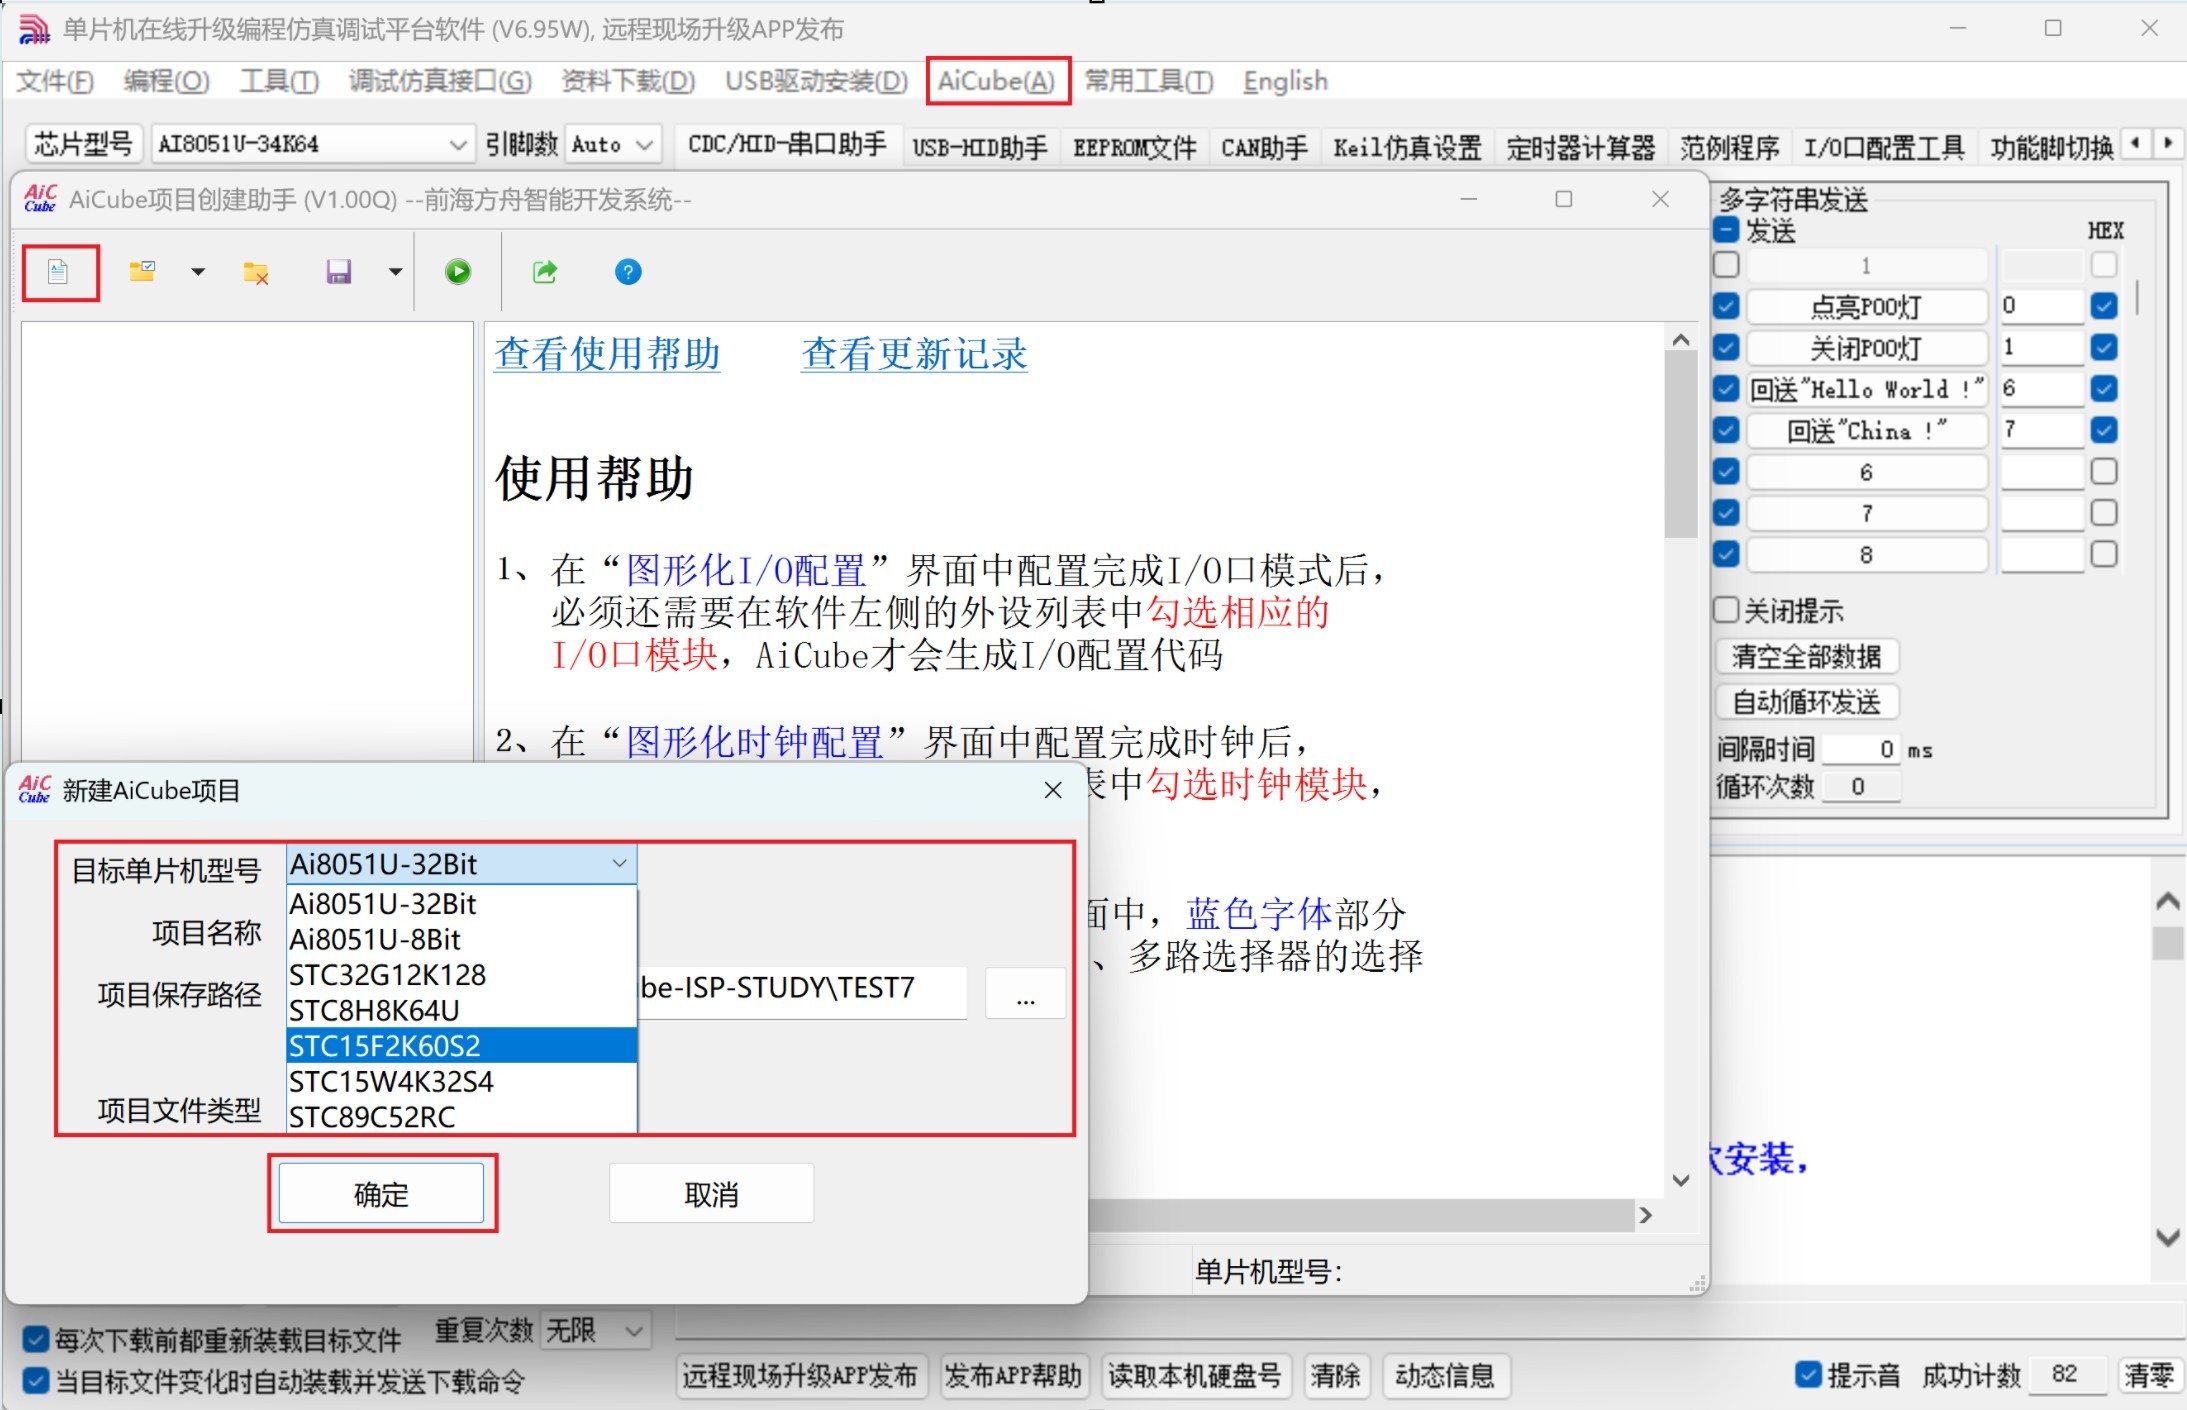Image resolution: width=2187 pixels, height=1410 pixels.
Task: Click the 发布APP帮助 button
Action: point(1013,1376)
